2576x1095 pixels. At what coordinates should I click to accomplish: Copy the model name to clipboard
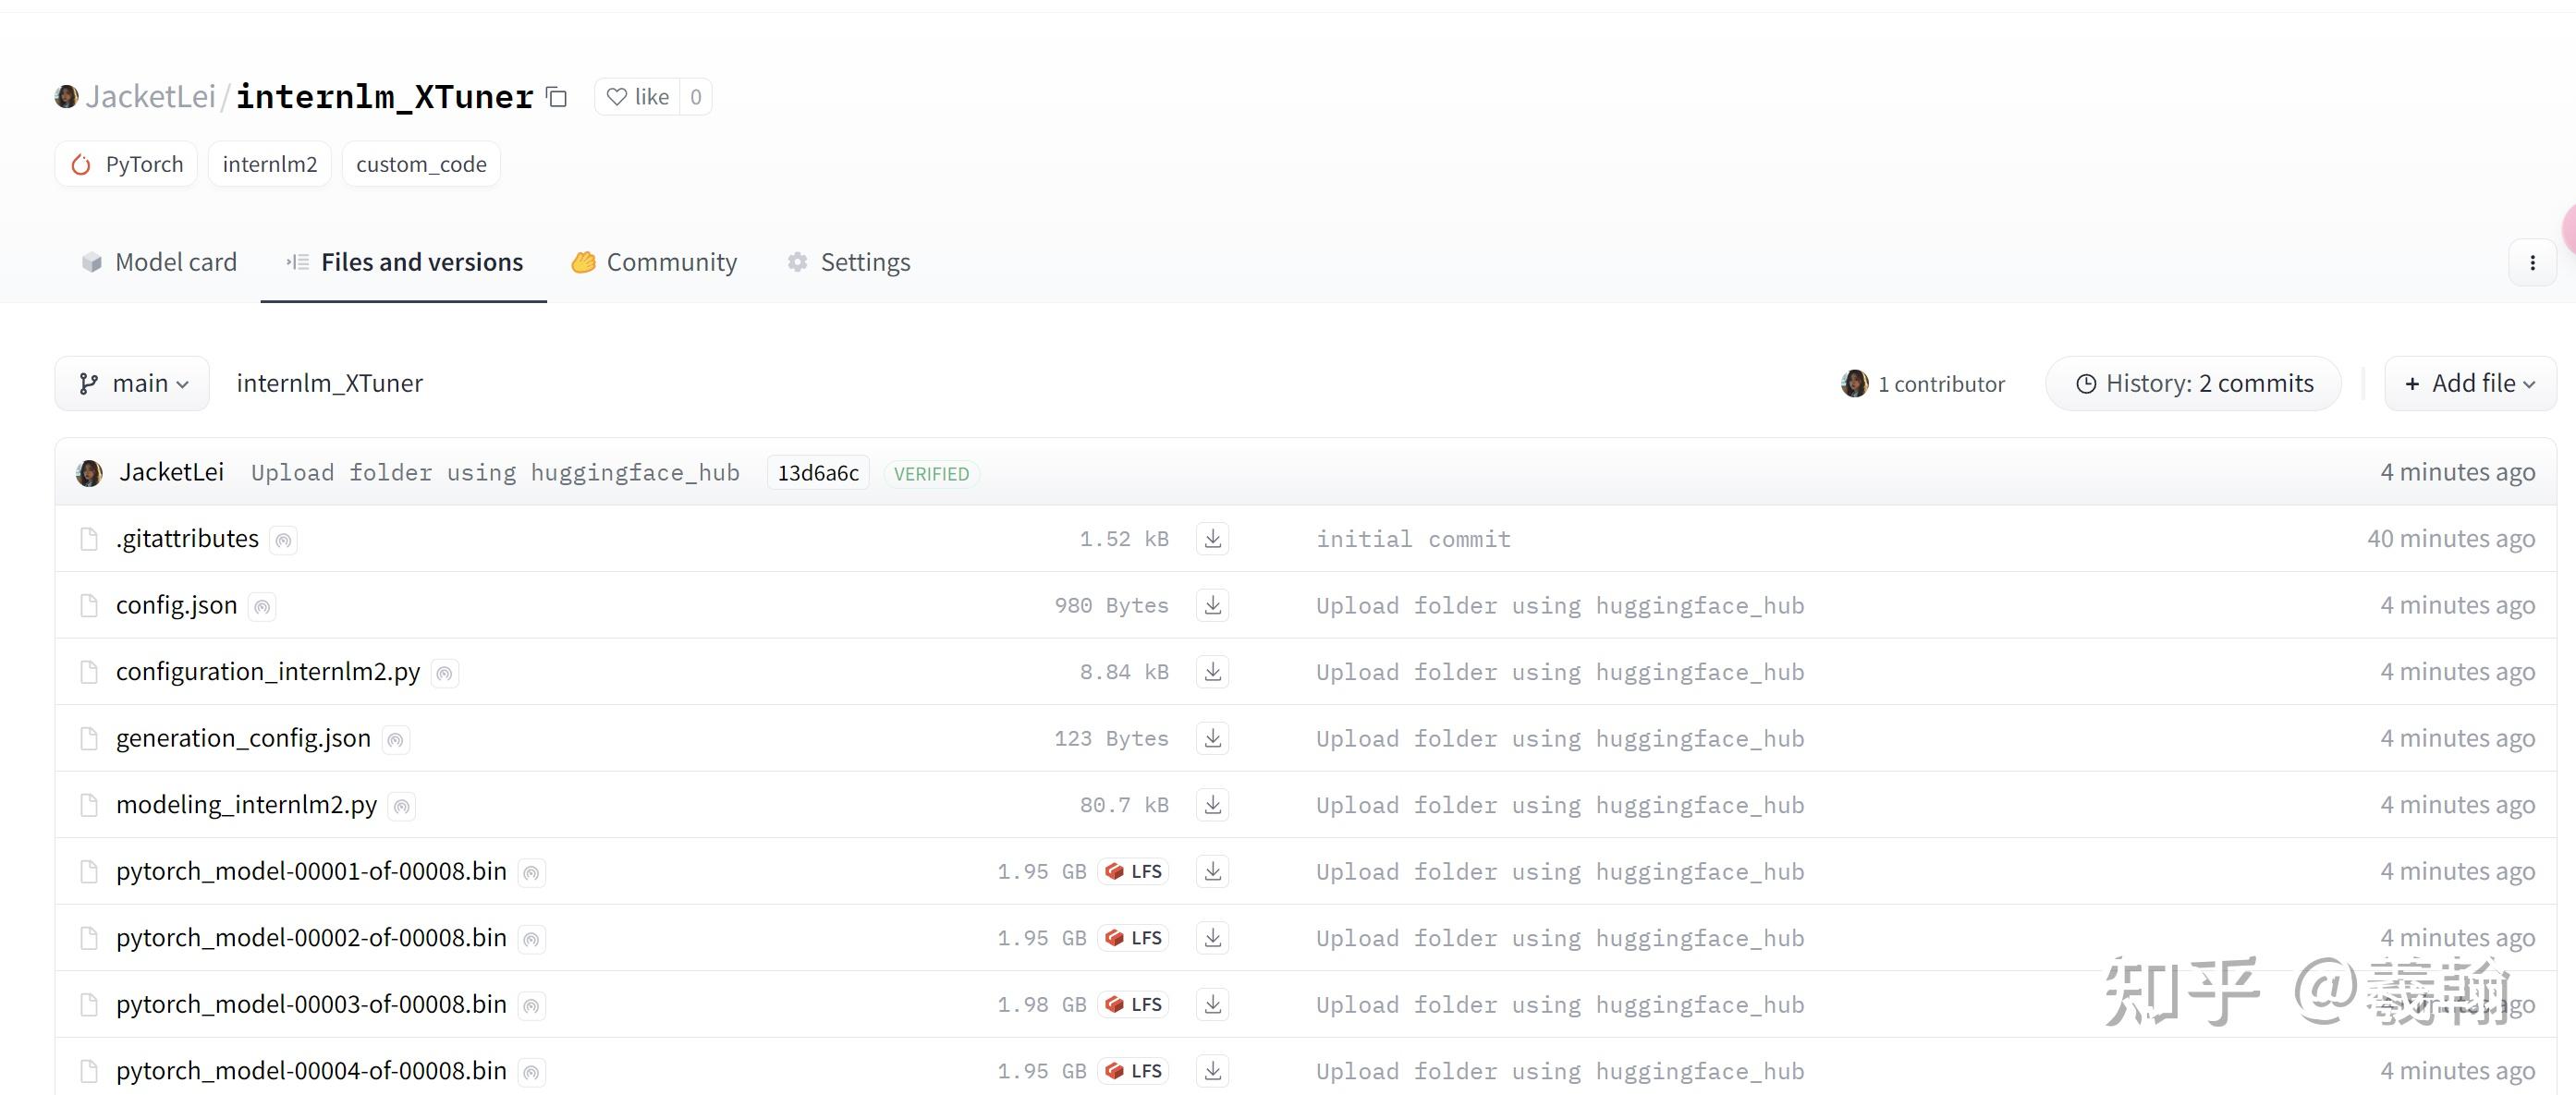tap(556, 97)
